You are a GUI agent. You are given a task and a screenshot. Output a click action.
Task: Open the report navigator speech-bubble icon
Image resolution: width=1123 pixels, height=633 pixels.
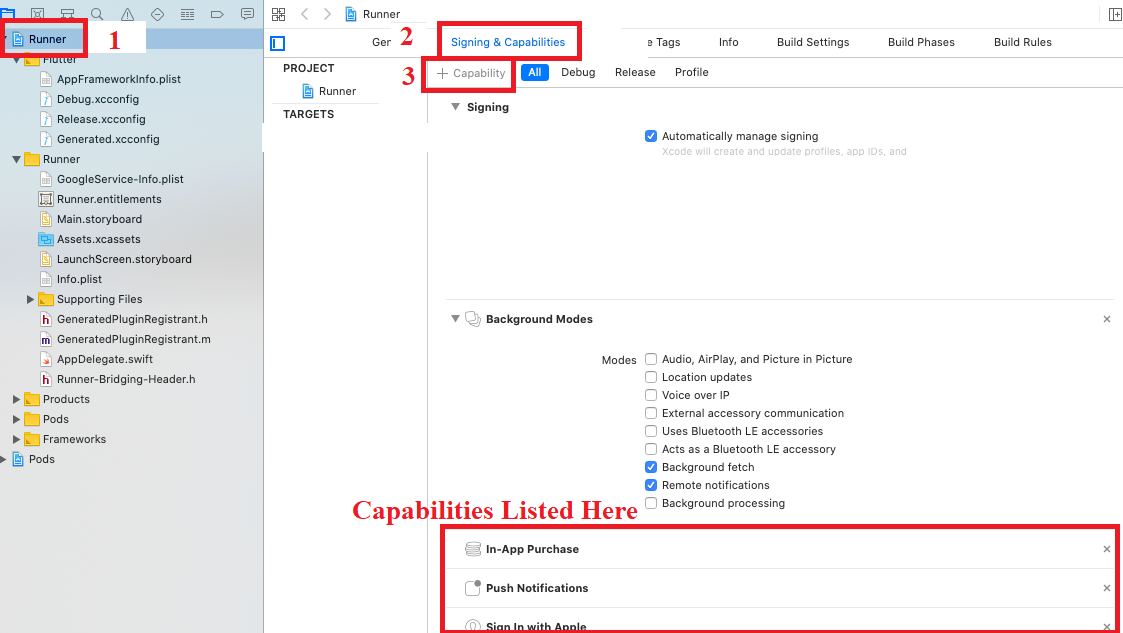click(247, 14)
